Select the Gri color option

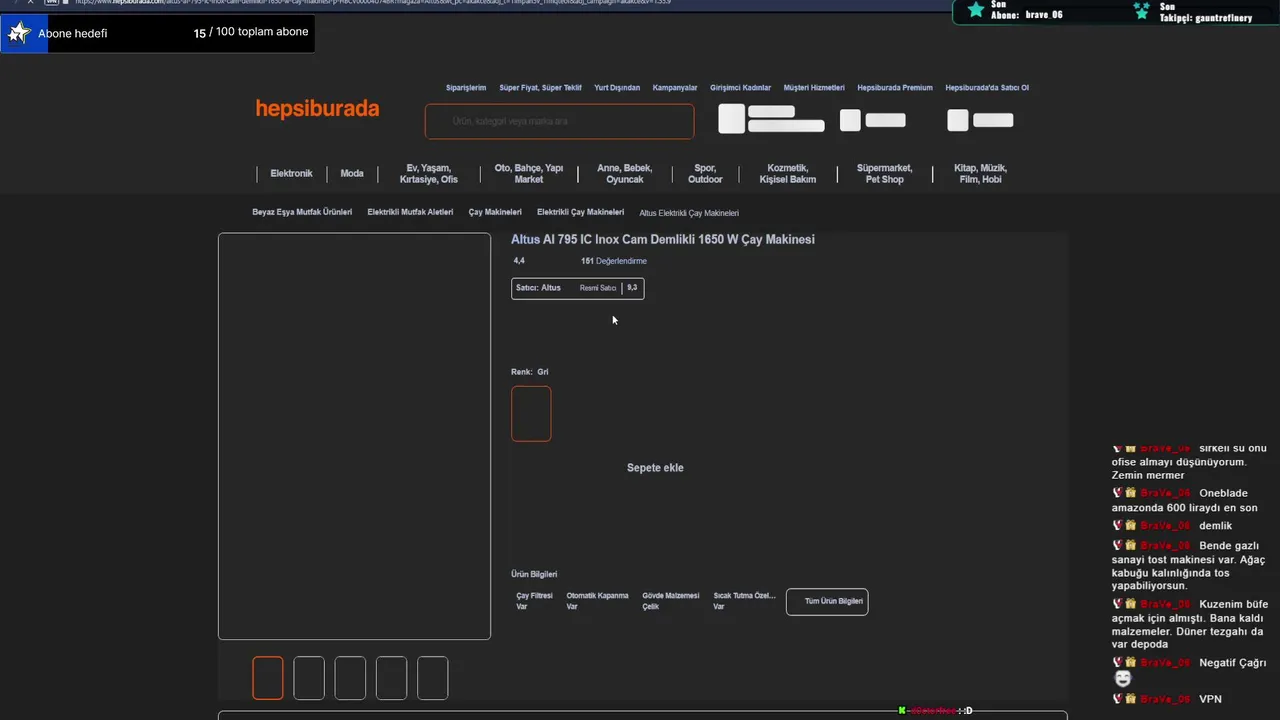coord(531,414)
